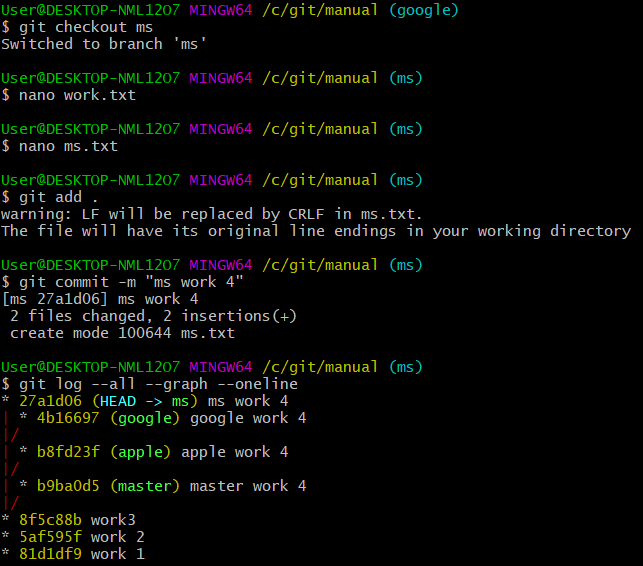Click the git commit -m "ms work 4" command
The image size is (643, 566).
point(131,282)
